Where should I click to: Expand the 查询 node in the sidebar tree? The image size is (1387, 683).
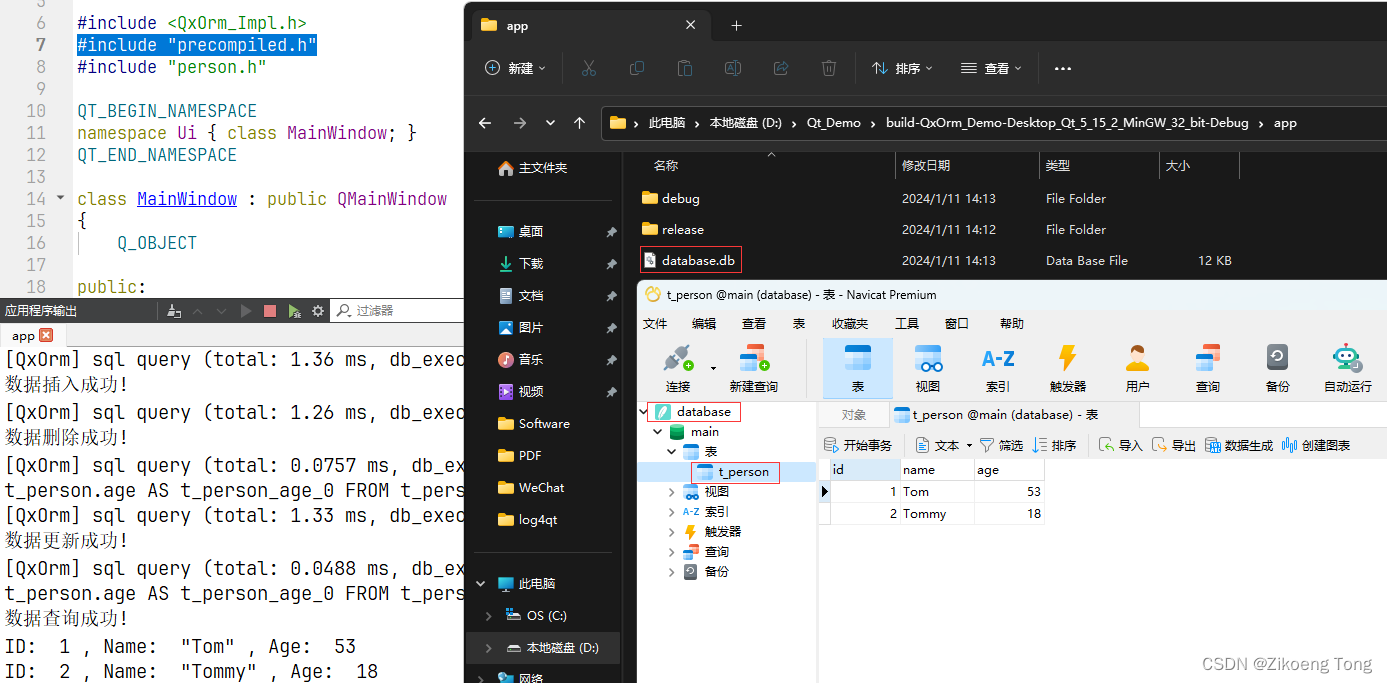tap(674, 551)
